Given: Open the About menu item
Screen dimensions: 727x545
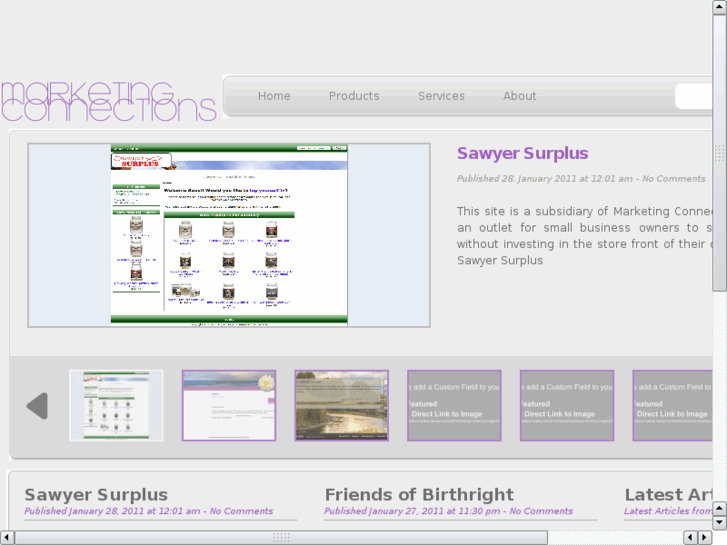Looking at the screenshot, I should (520, 96).
